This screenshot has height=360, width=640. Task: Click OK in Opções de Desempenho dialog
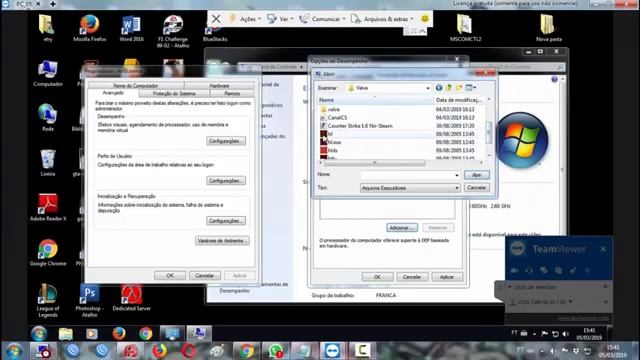click(377, 277)
